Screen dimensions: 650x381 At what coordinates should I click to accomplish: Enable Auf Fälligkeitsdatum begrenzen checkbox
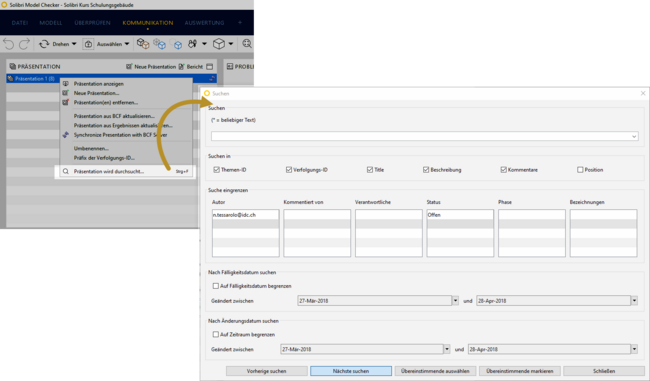(216, 286)
